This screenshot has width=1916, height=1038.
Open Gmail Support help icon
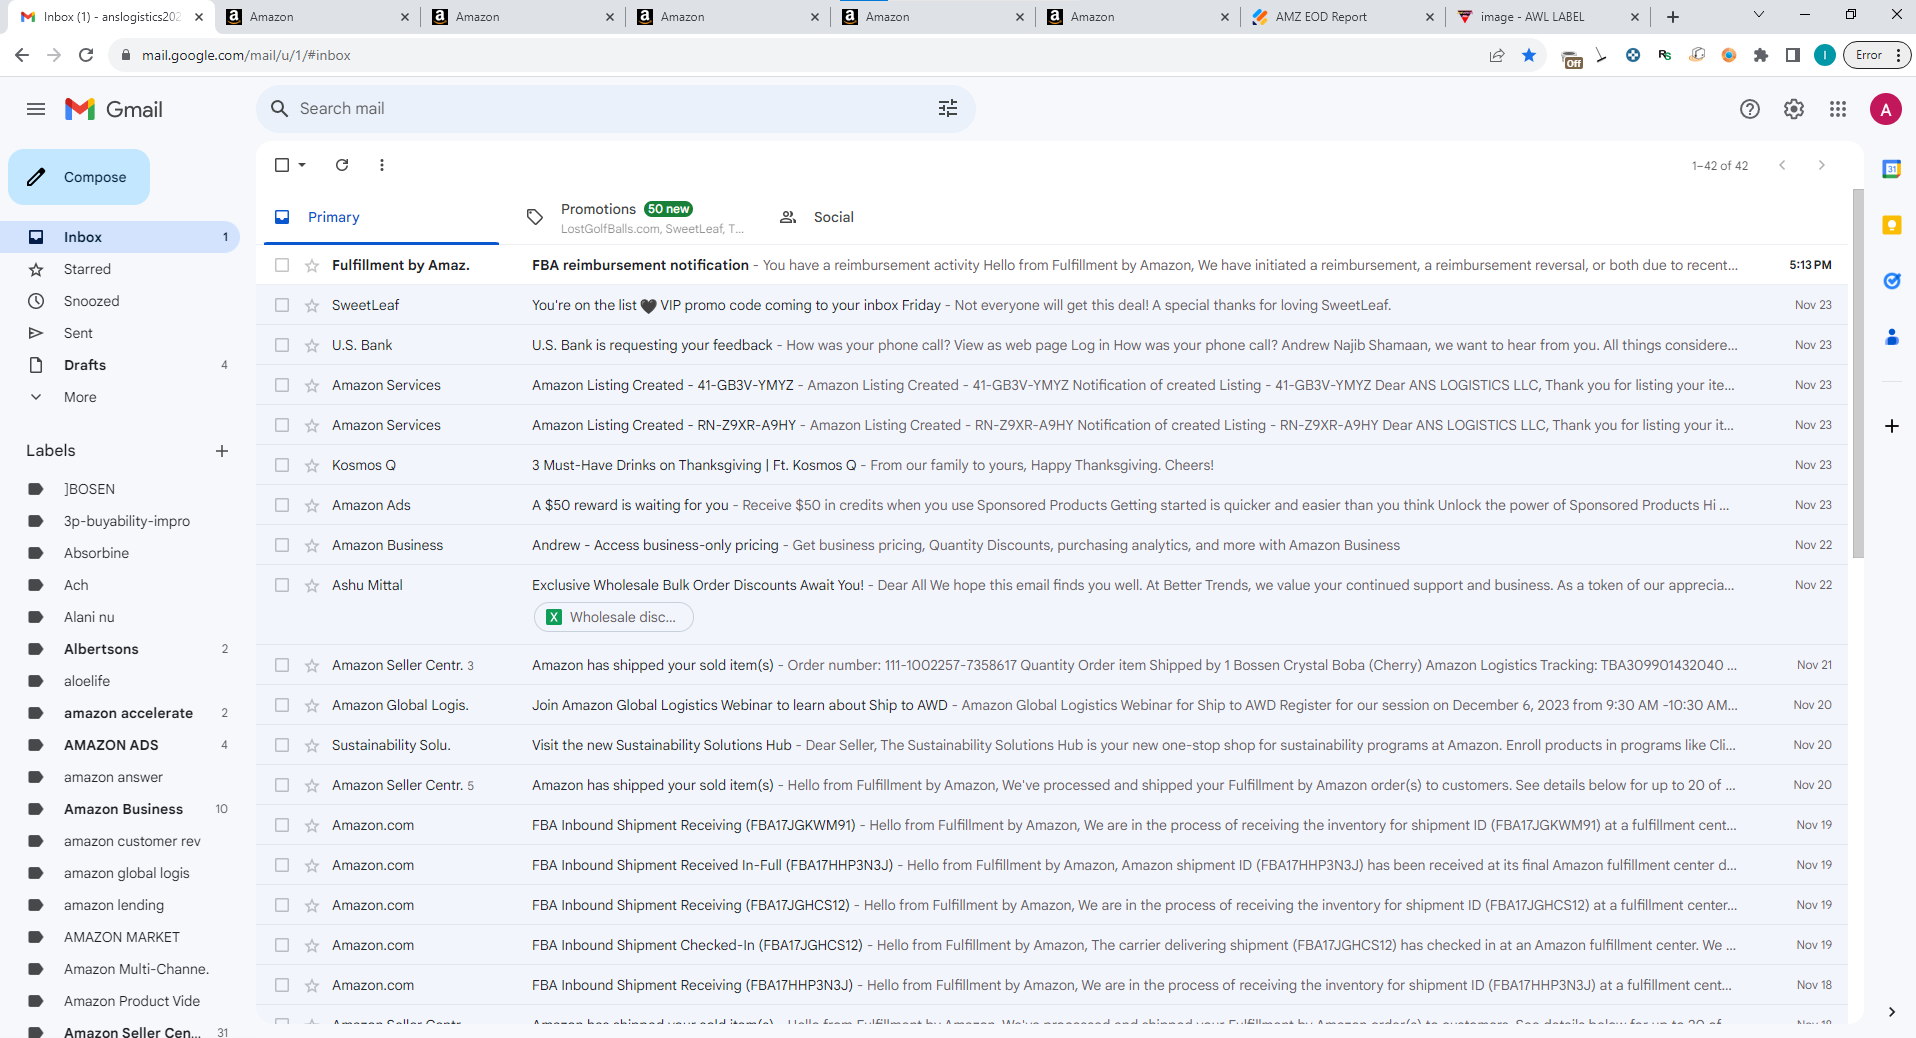[x=1750, y=109]
